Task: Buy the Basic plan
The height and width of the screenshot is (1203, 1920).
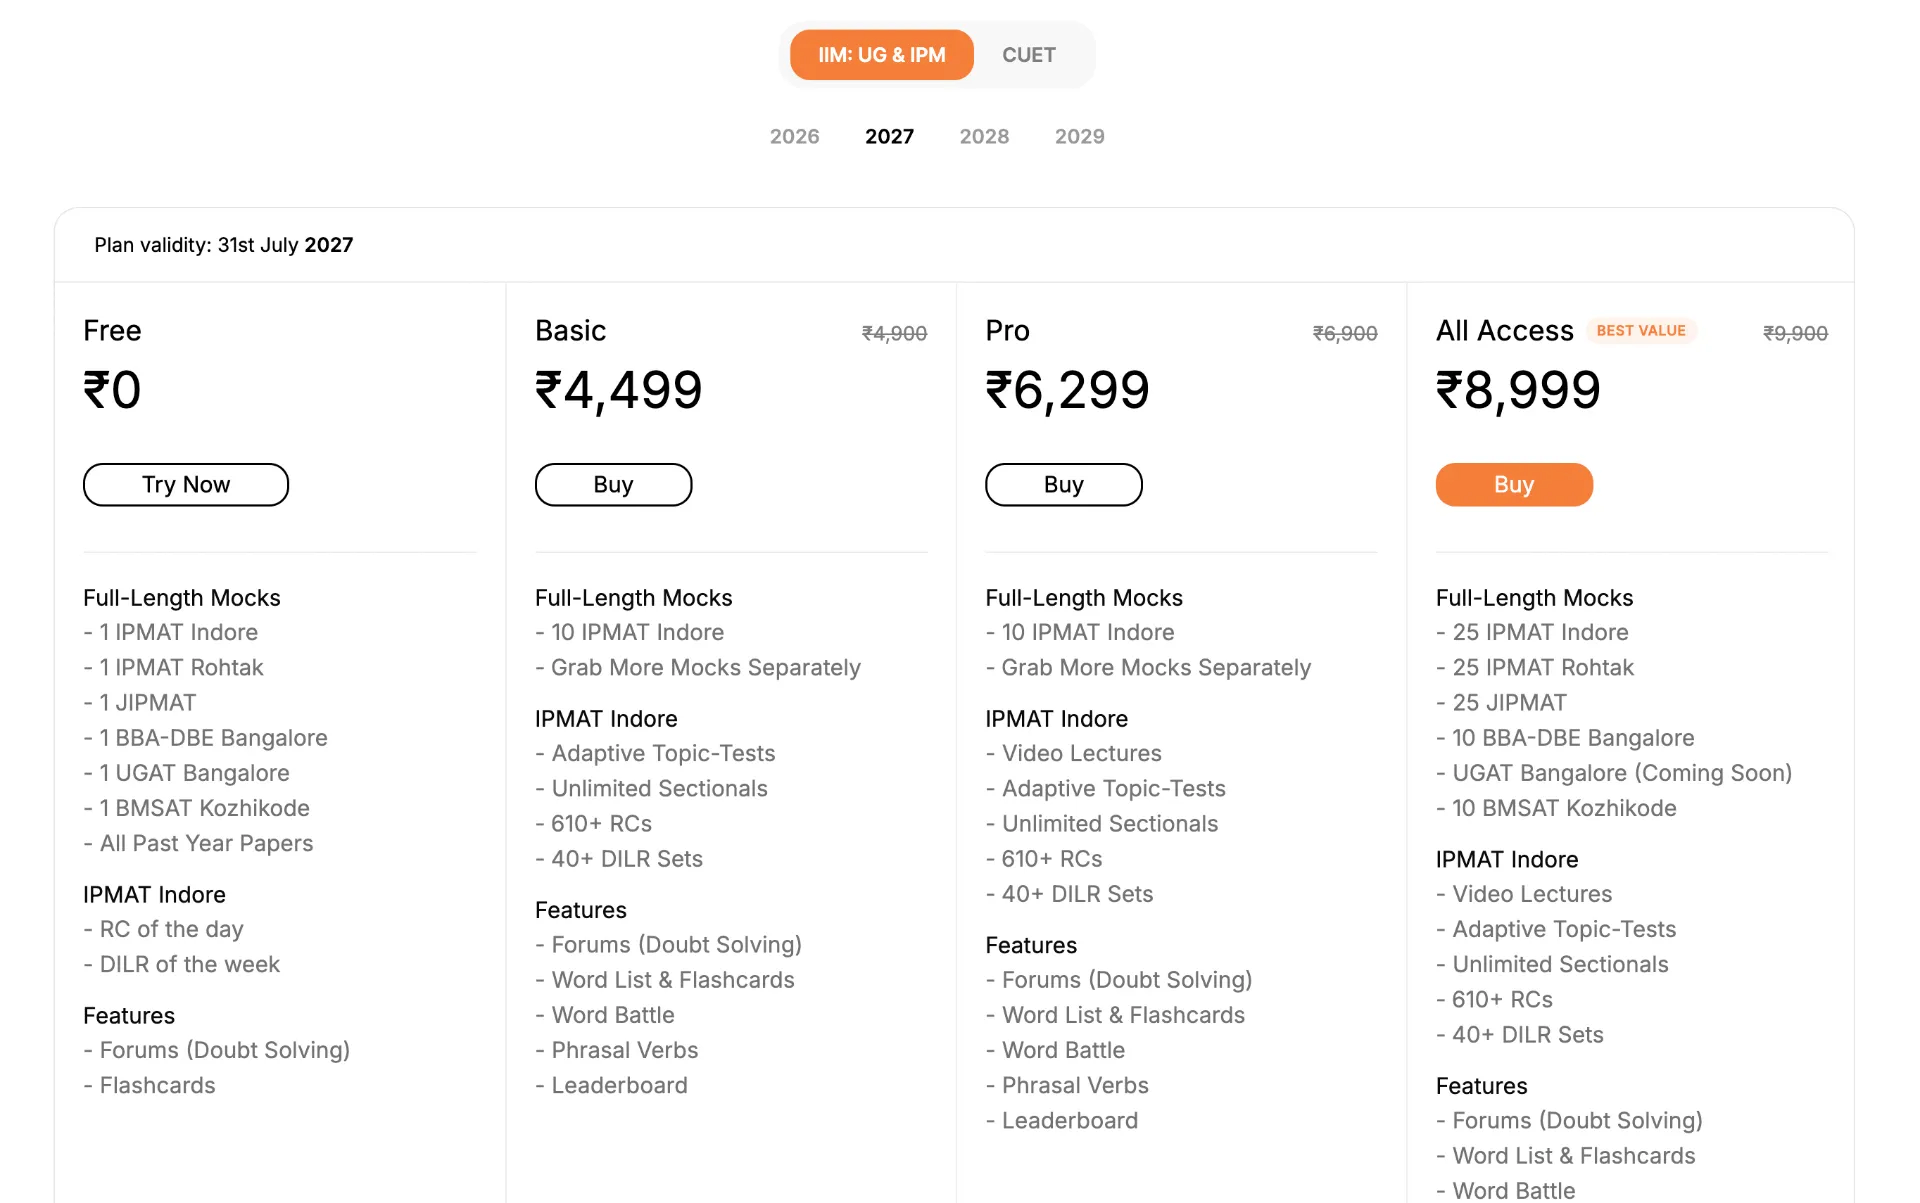Action: pos(613,485)
